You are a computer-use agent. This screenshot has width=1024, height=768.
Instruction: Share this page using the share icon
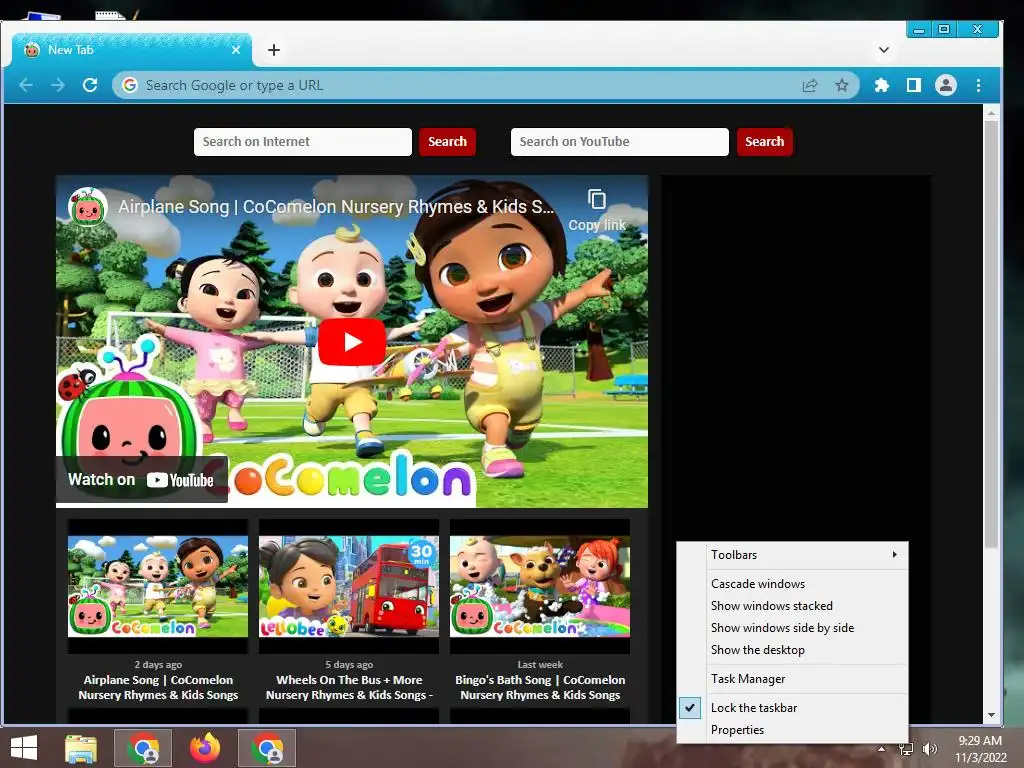pyautogui.click(x=810, y=85)
